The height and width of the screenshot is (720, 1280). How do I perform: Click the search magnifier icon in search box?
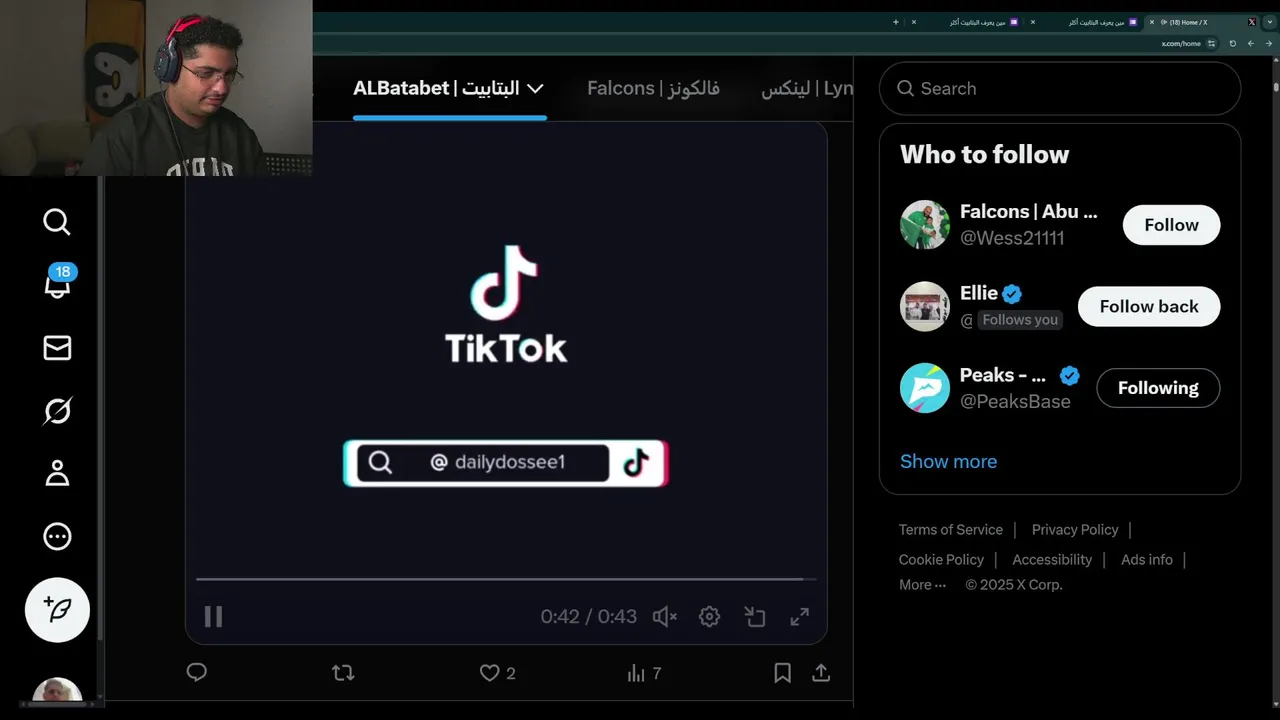pos(905,88)
